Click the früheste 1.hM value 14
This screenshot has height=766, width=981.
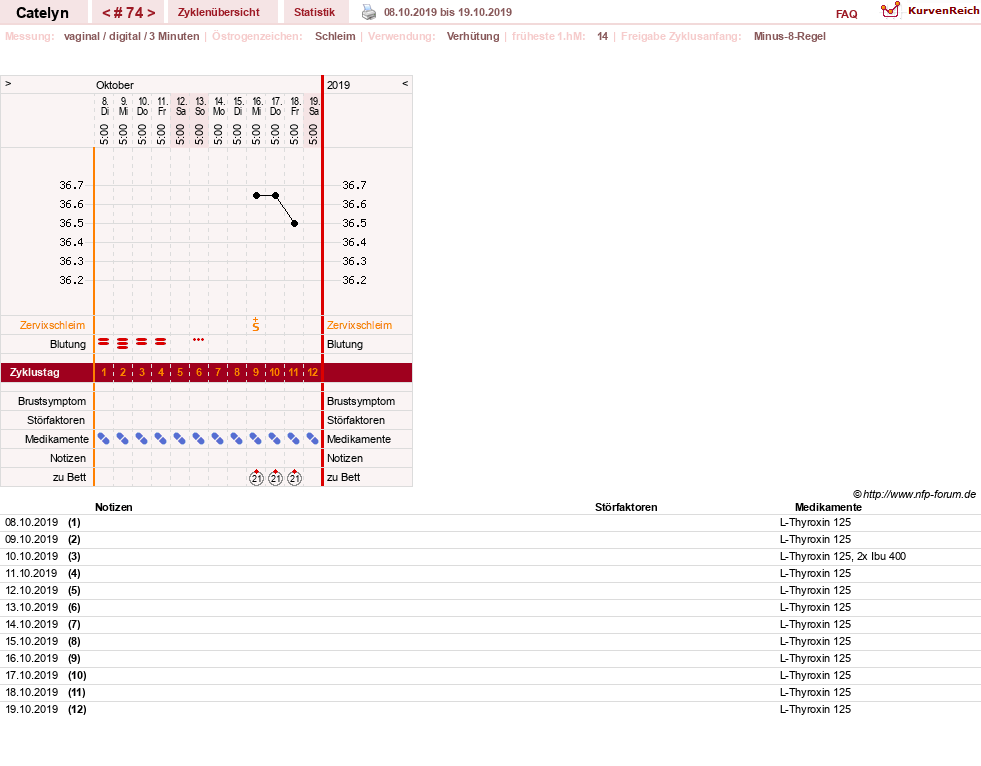point(602,36)
